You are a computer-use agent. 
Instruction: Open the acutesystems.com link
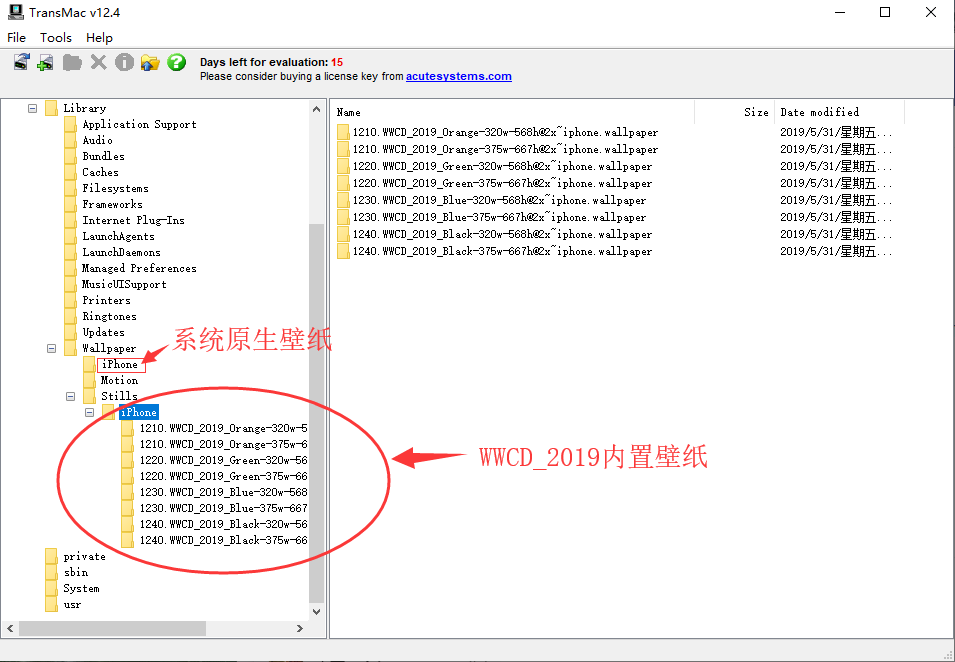point(459,77)
